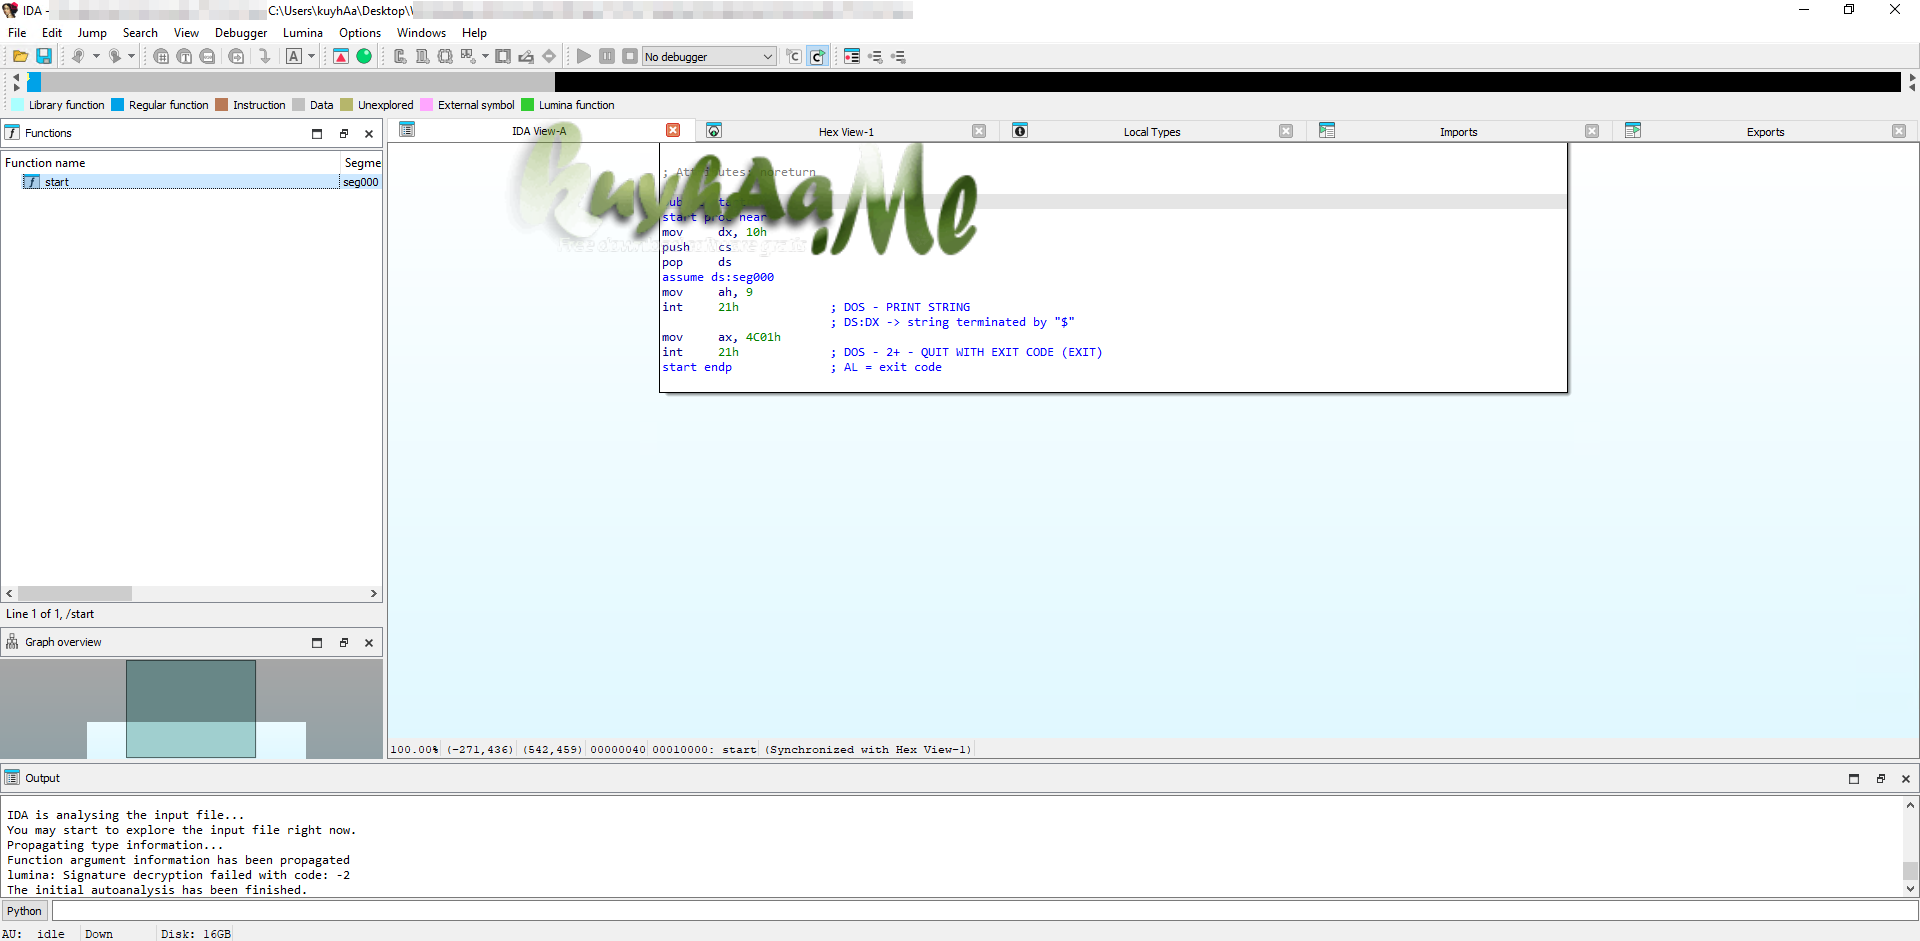Click the jump down arrow toolbar icon
Viewport: 1920px width, 941px height.
264,56
